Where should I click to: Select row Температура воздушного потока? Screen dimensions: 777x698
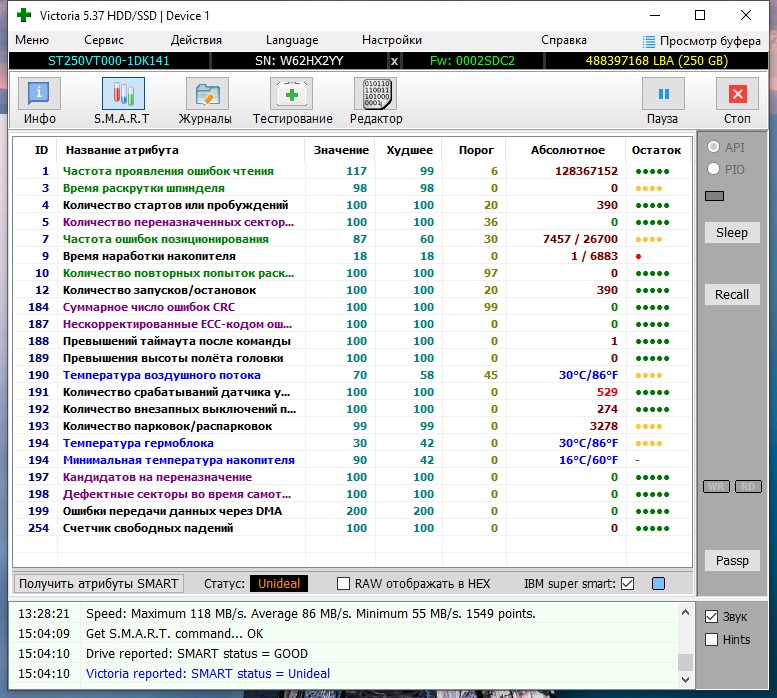(352, 375)
